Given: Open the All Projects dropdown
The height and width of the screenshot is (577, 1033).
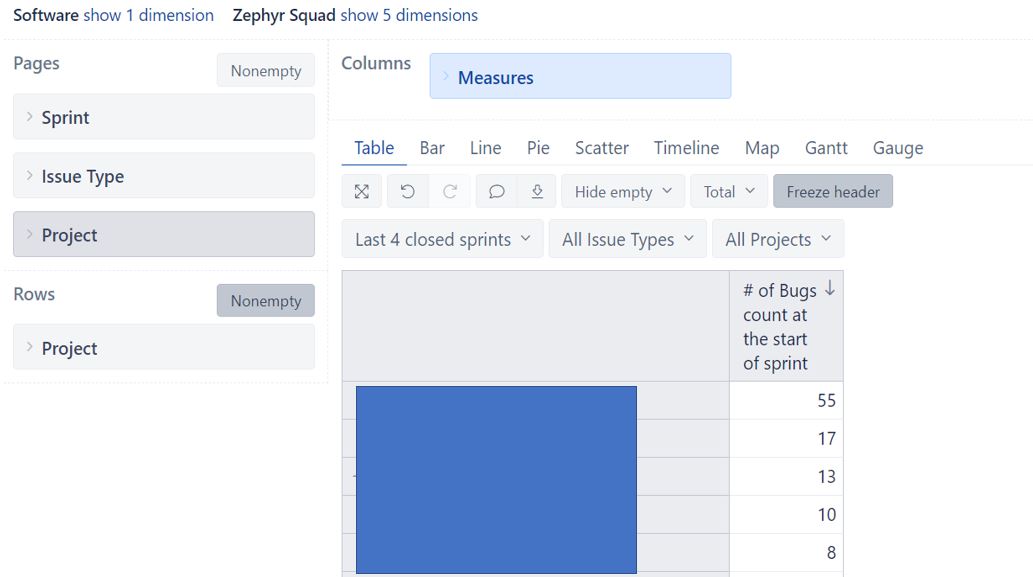Looking at the screenshot, I should tap(777, 239).
